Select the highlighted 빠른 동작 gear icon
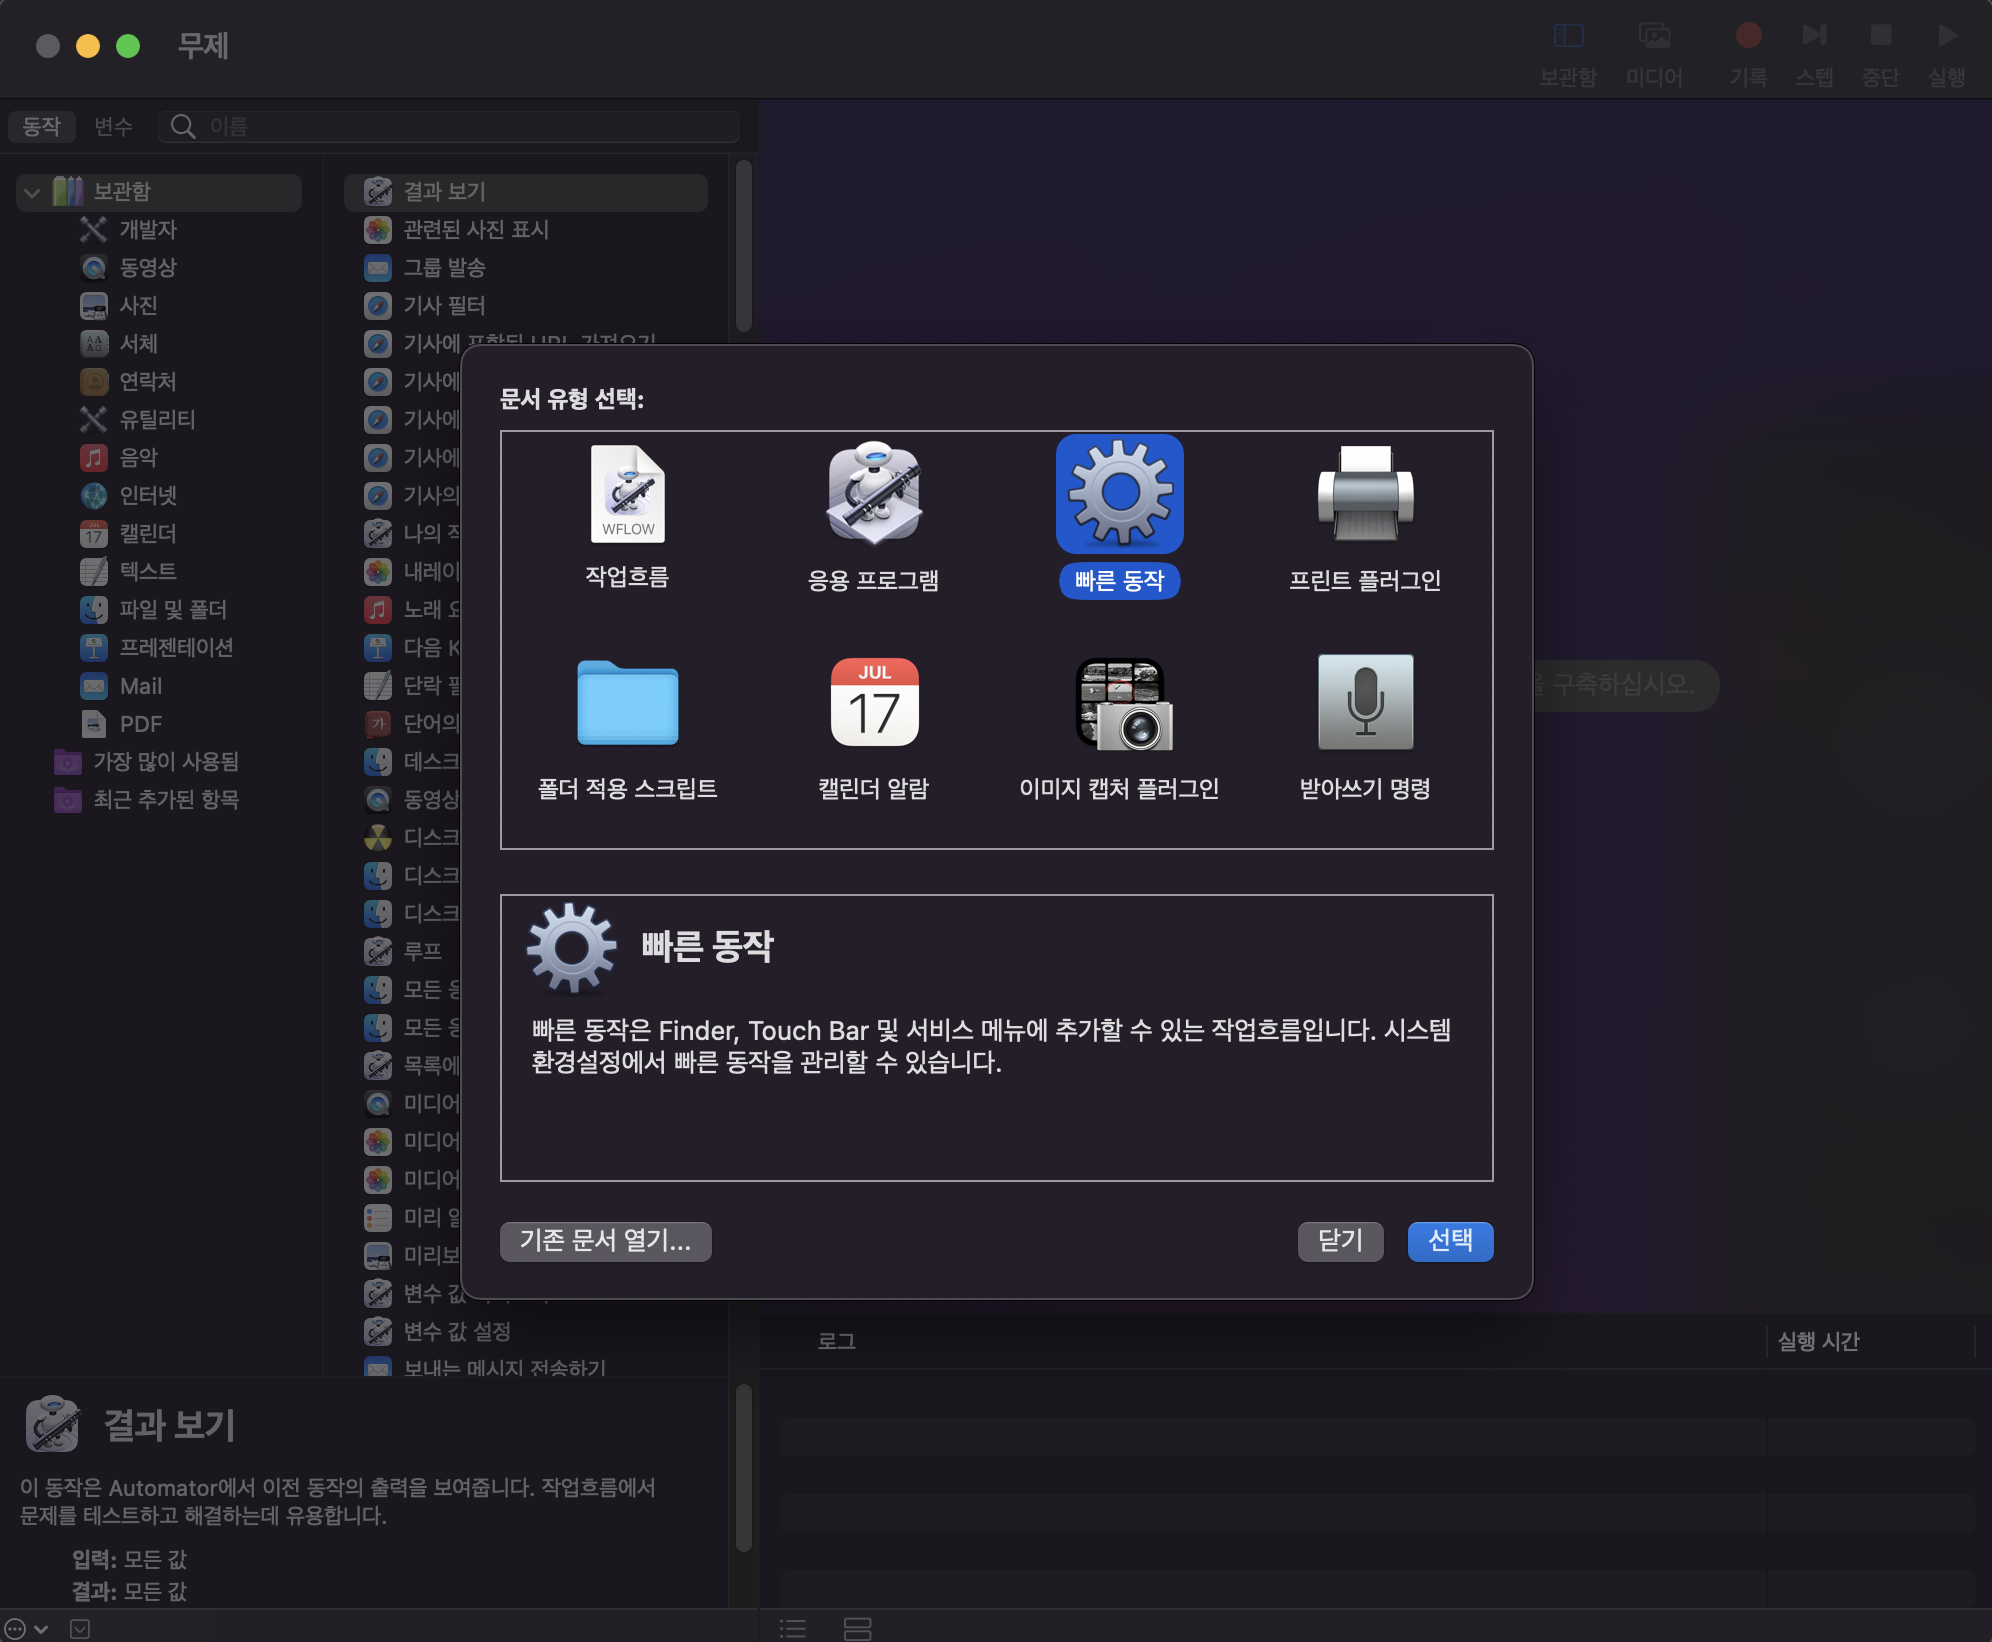This screenshot has width=1992, height=1642. click(1119, 495)
